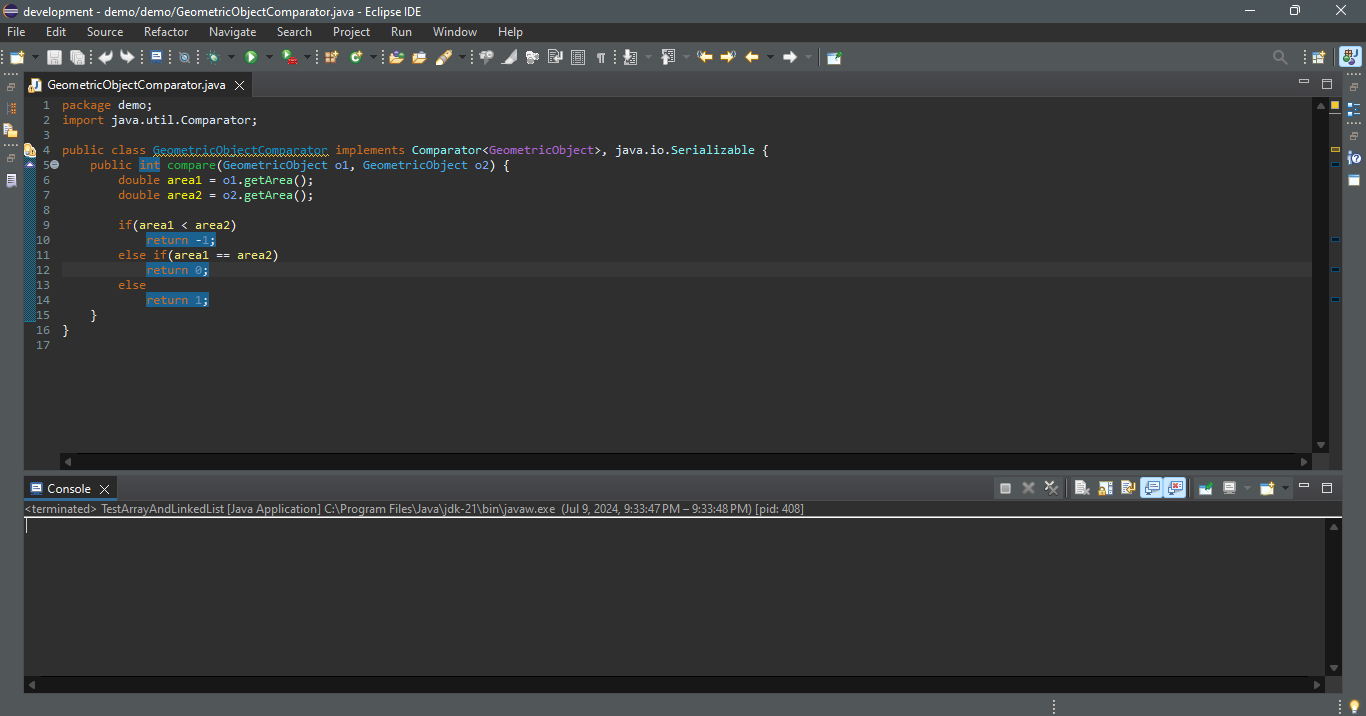Click the Pin Console icon
Screen dimensions: 1366x716
pos(1206,488)
